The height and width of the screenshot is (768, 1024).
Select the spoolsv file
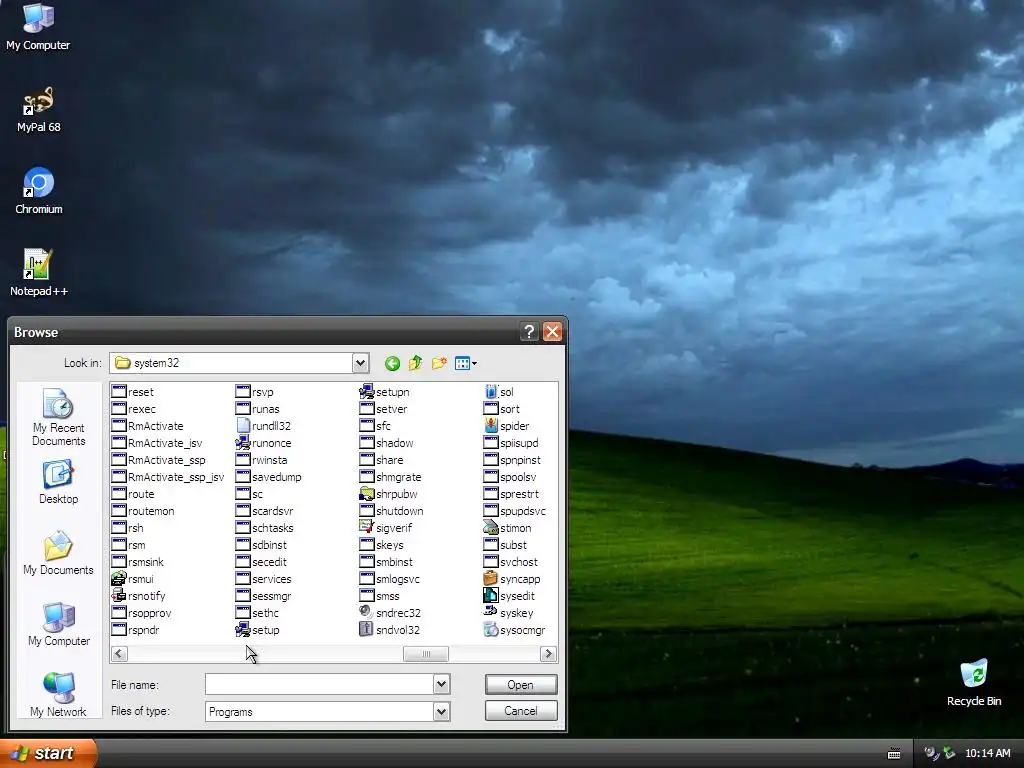pos(510,477)
